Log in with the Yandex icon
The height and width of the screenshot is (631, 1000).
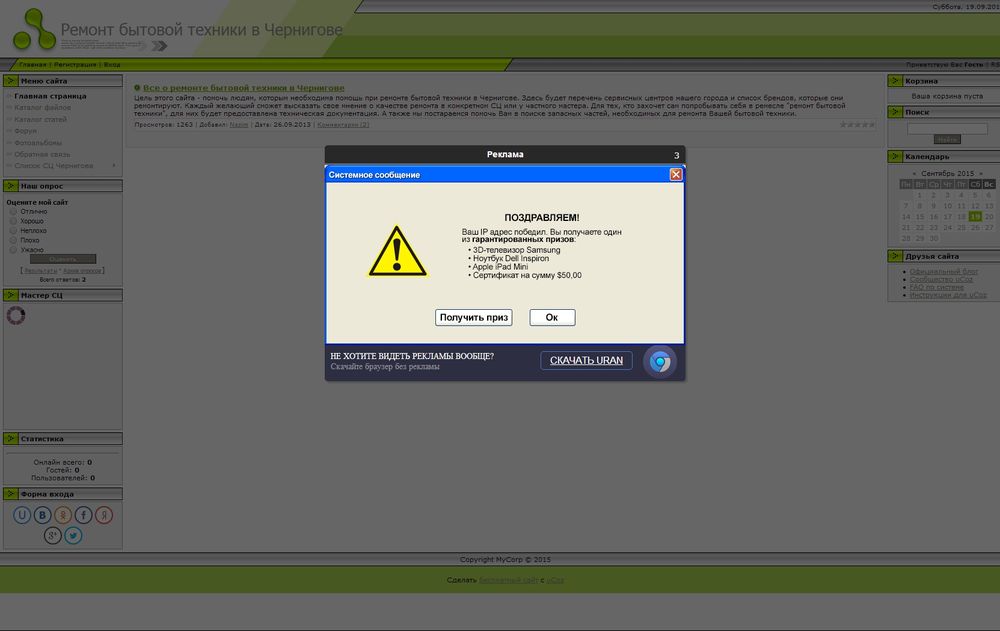click(x=104, y=515)
